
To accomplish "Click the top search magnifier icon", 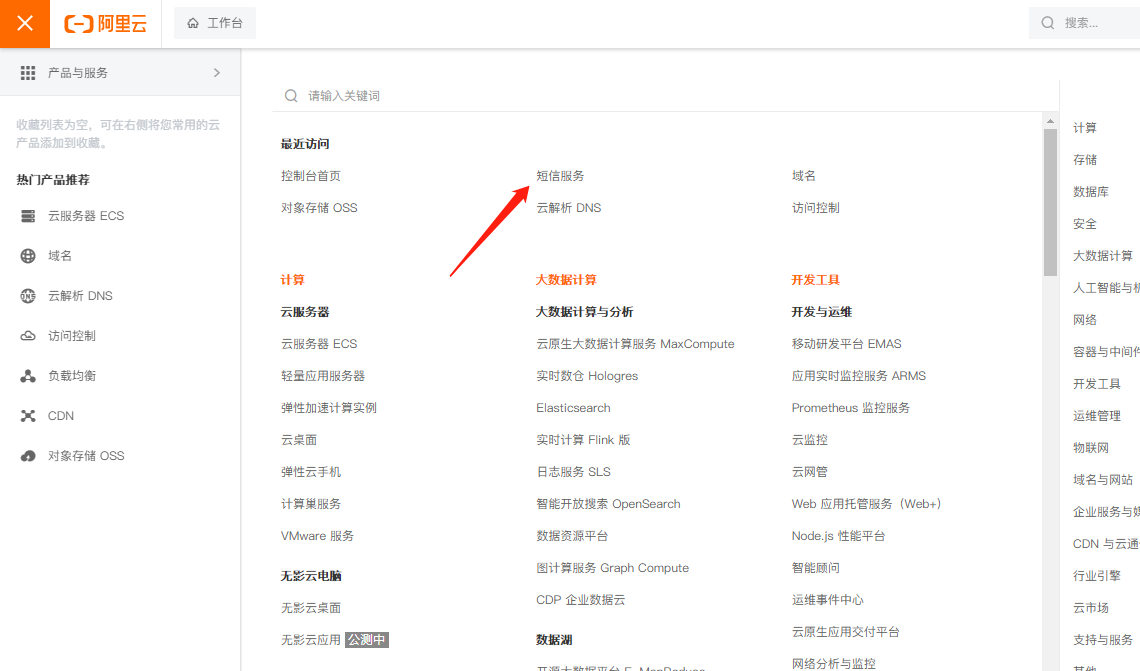I will pyautogui.click(x=1048, y=23).
